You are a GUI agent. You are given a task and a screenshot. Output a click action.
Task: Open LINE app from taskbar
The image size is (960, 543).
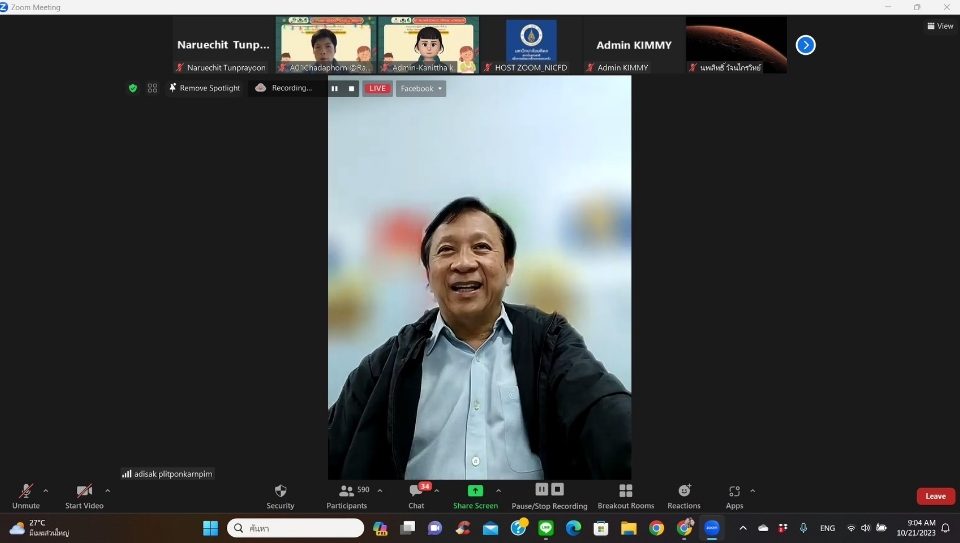click(546, 528)
